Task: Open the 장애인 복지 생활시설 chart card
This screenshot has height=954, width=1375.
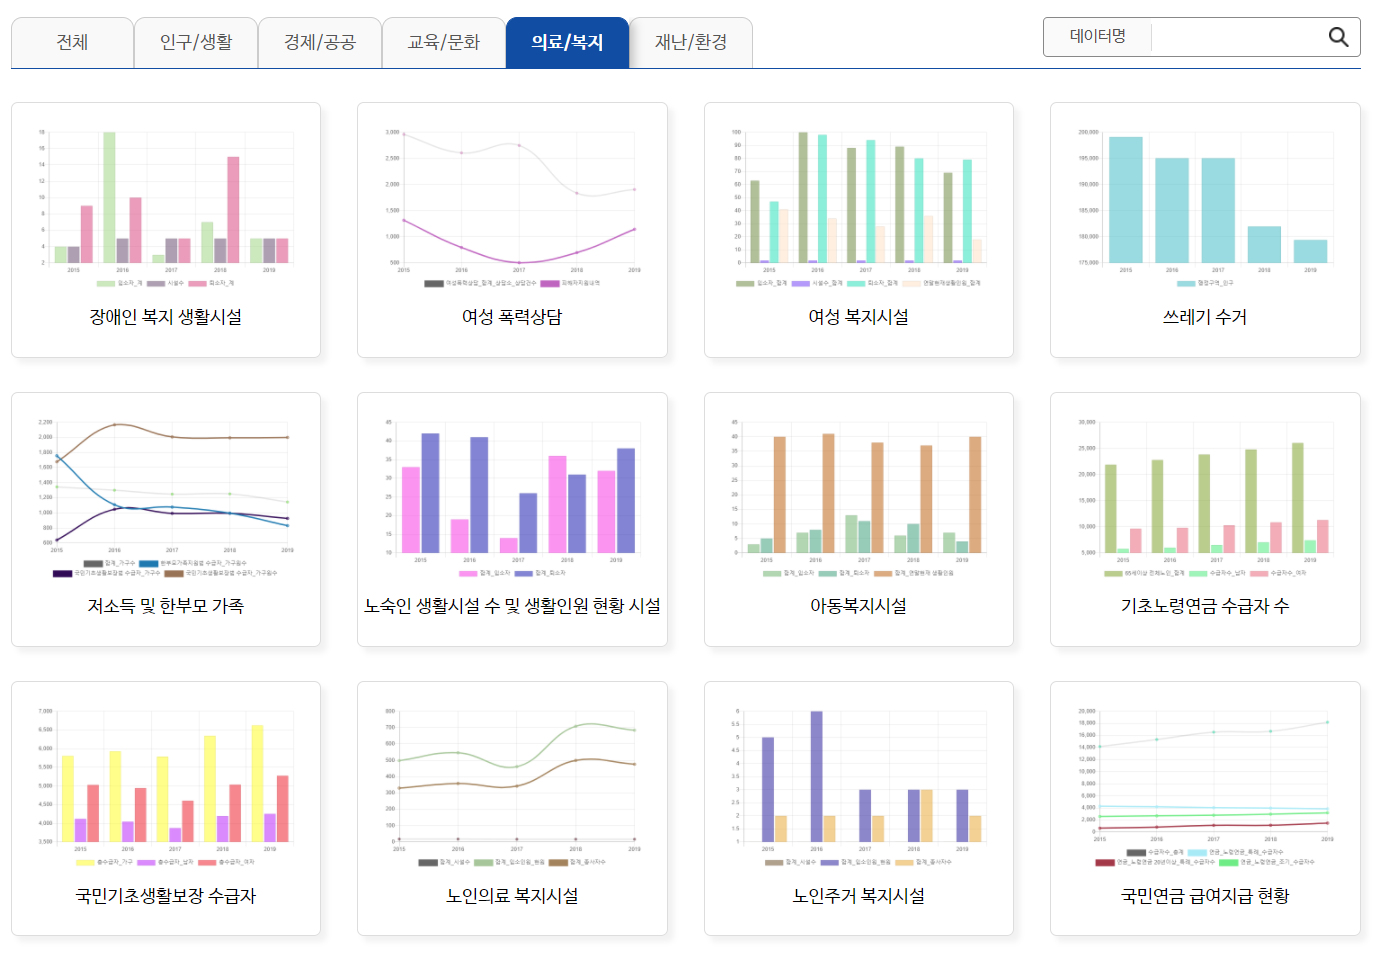Action: 166,230
